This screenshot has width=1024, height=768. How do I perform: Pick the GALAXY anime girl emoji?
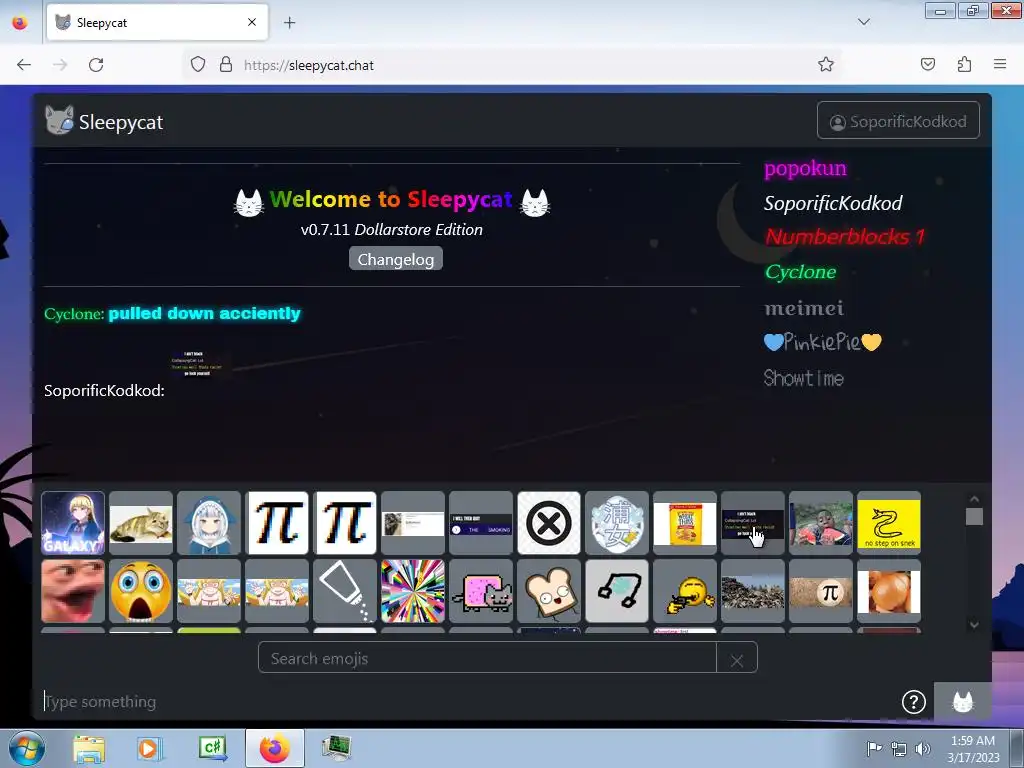point(73,523)
